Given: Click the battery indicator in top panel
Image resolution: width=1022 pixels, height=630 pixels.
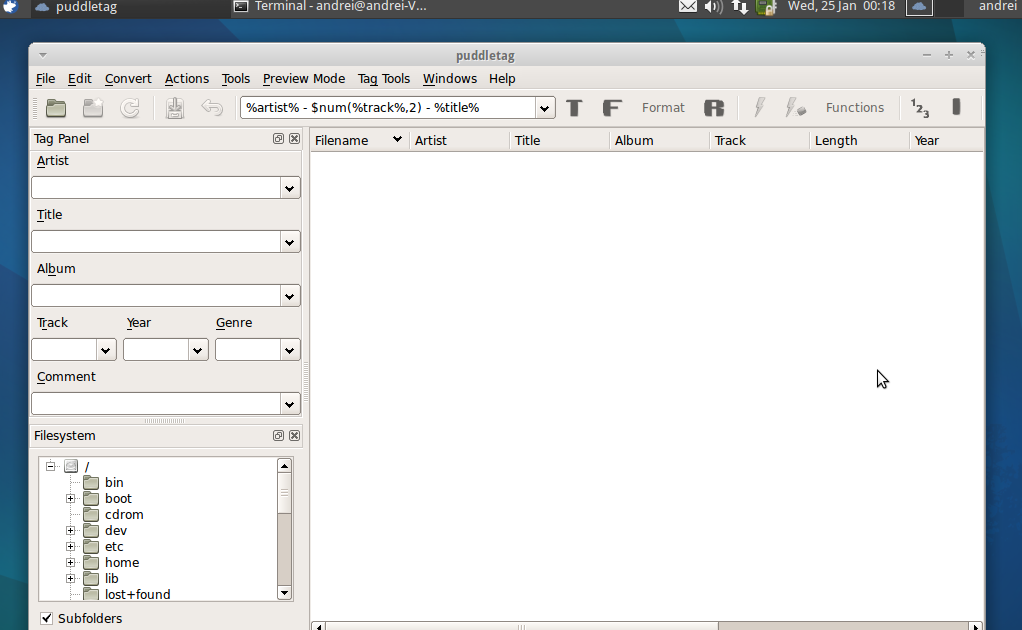Looking at the screenshot, I should (766, 7).
